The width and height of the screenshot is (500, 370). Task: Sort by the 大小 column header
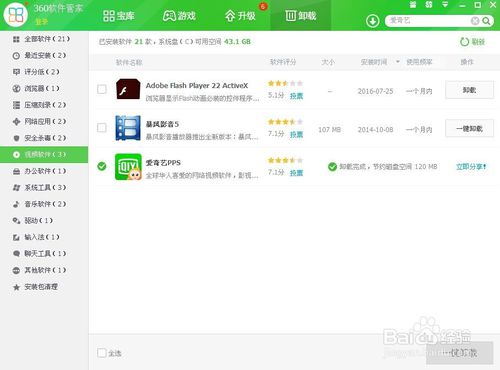point(328,62)
